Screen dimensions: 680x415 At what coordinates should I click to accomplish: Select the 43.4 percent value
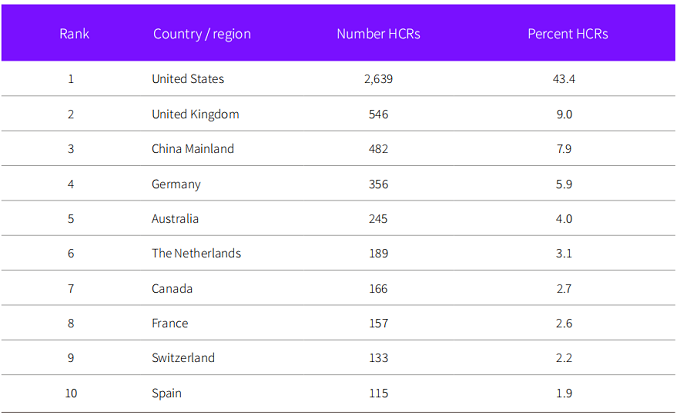pyautogui.click(x=564, y=79)
